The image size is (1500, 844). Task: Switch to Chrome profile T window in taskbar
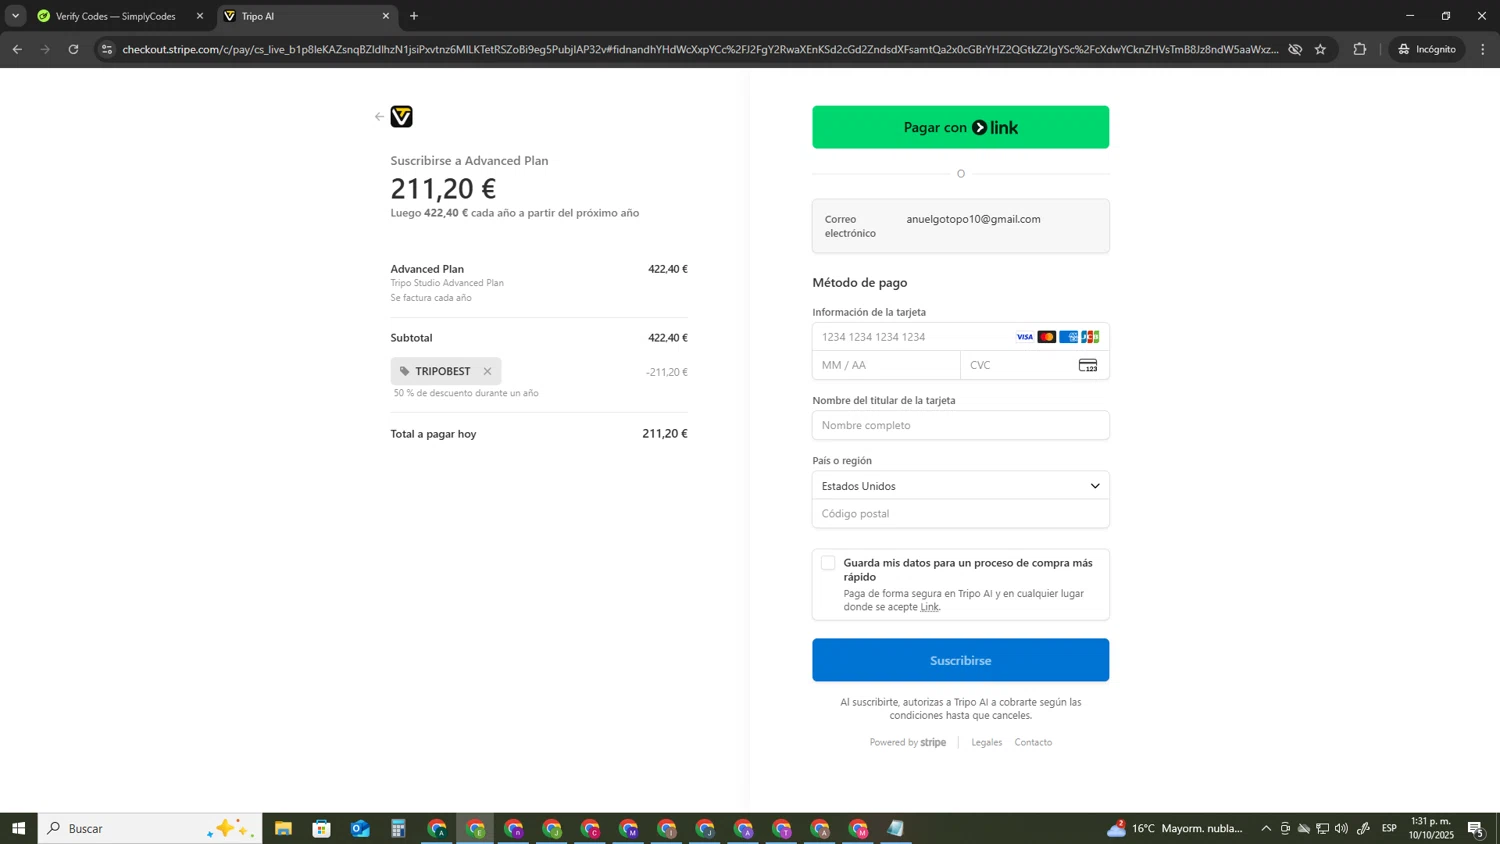(x=782, y=828)
